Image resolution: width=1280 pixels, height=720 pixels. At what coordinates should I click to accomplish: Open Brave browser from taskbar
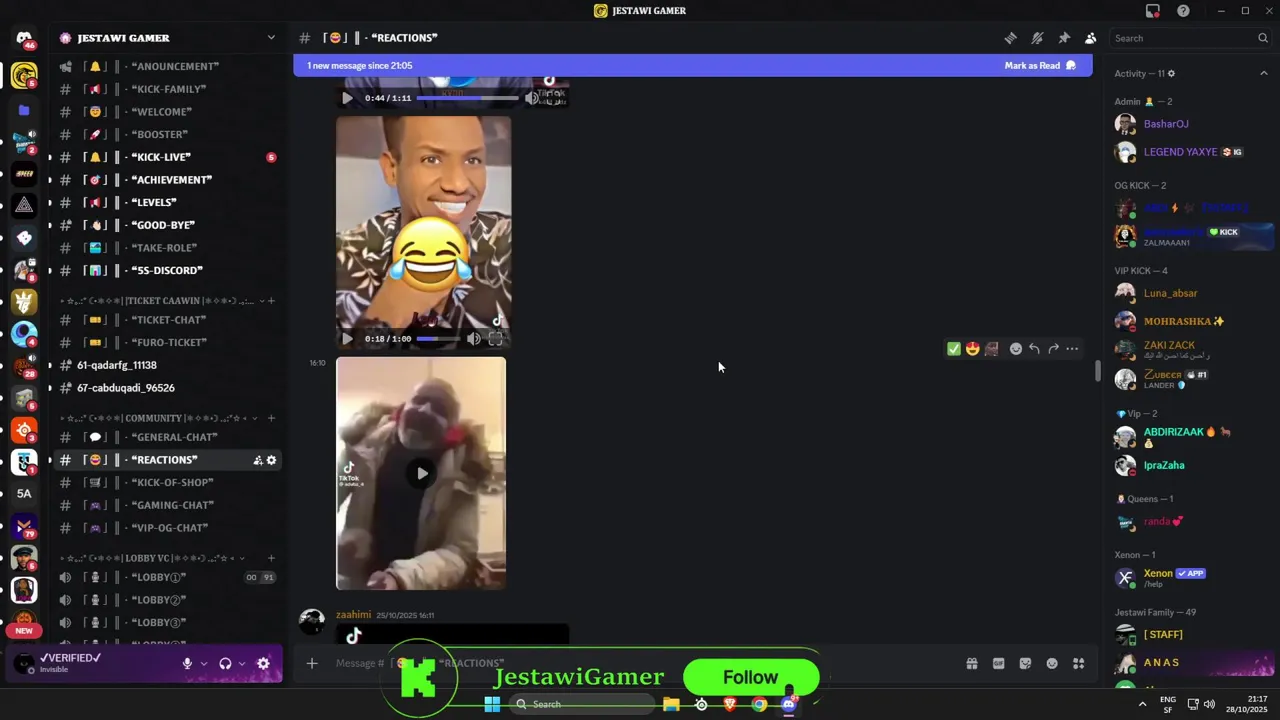click(730, 704)
